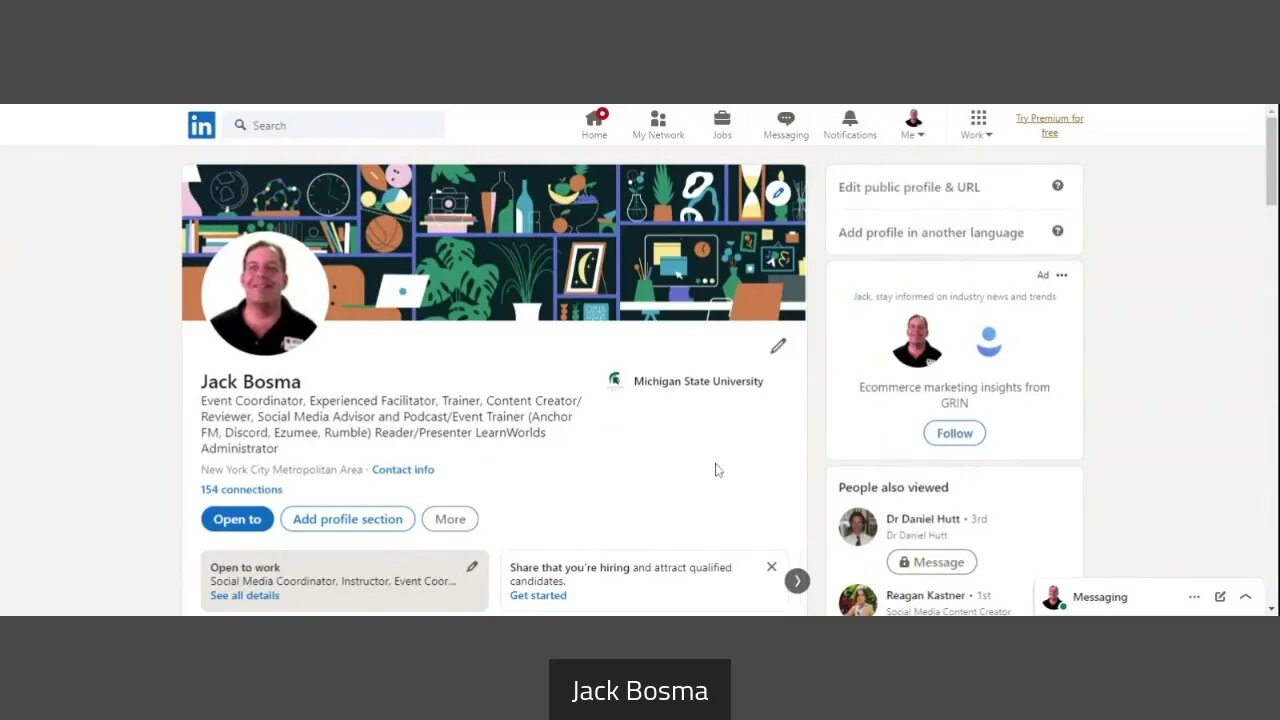Edit profile intro pencil icon

tap(778, 346)
